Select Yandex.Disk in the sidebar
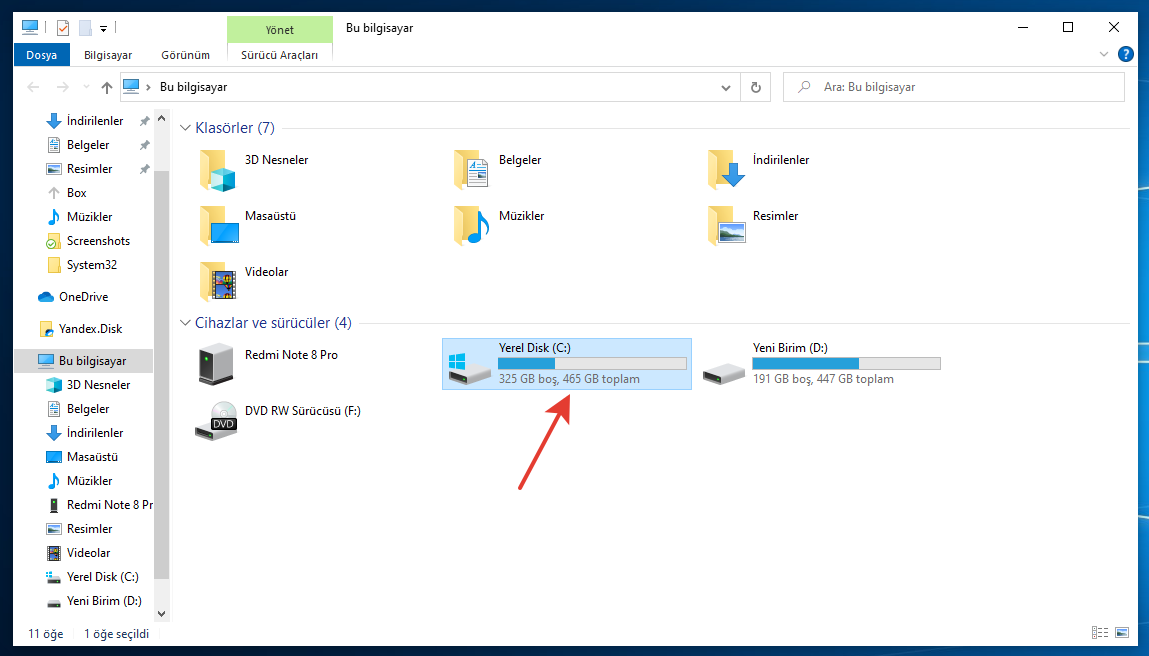Image resolution: width=1149 pixels, height=656 pixels. tap(90, 329)
